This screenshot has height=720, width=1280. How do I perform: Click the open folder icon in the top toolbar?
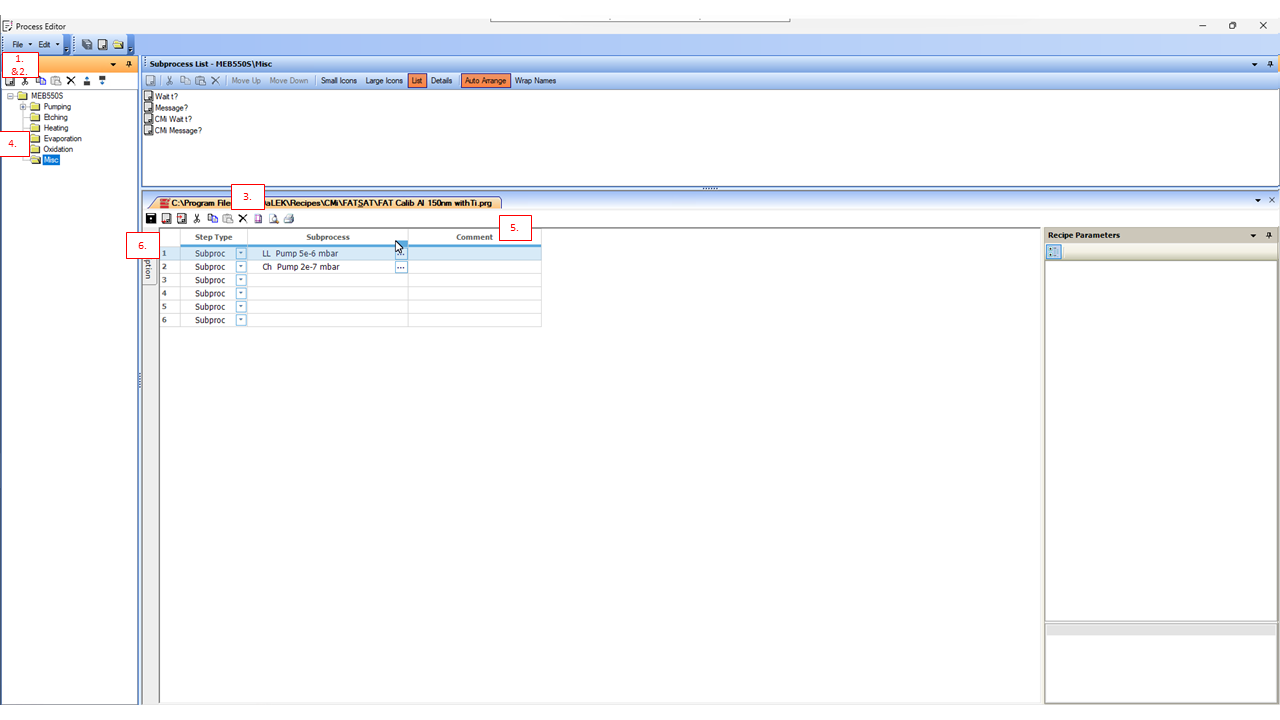pos(118,44)
